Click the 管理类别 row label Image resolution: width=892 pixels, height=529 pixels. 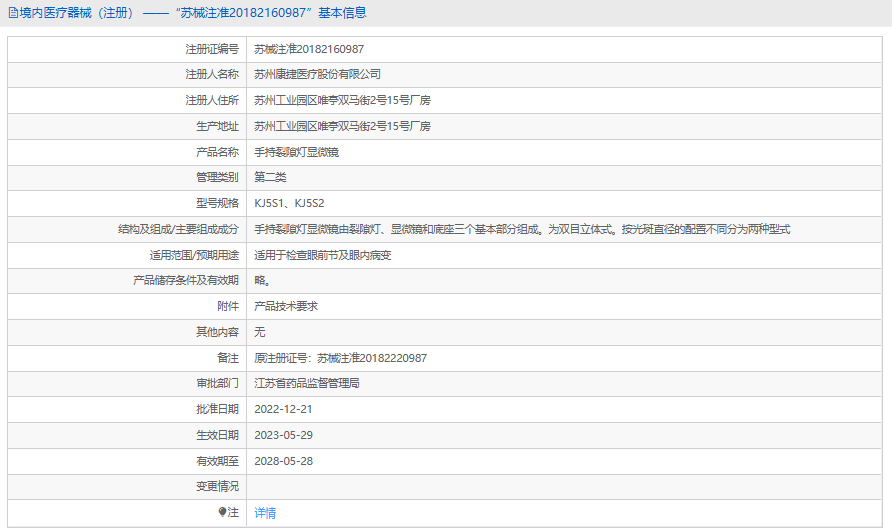point(217,177)
